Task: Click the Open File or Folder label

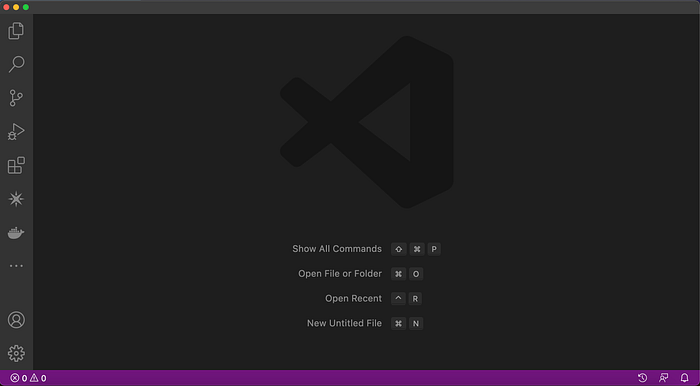Action: (x=340, y=274)
